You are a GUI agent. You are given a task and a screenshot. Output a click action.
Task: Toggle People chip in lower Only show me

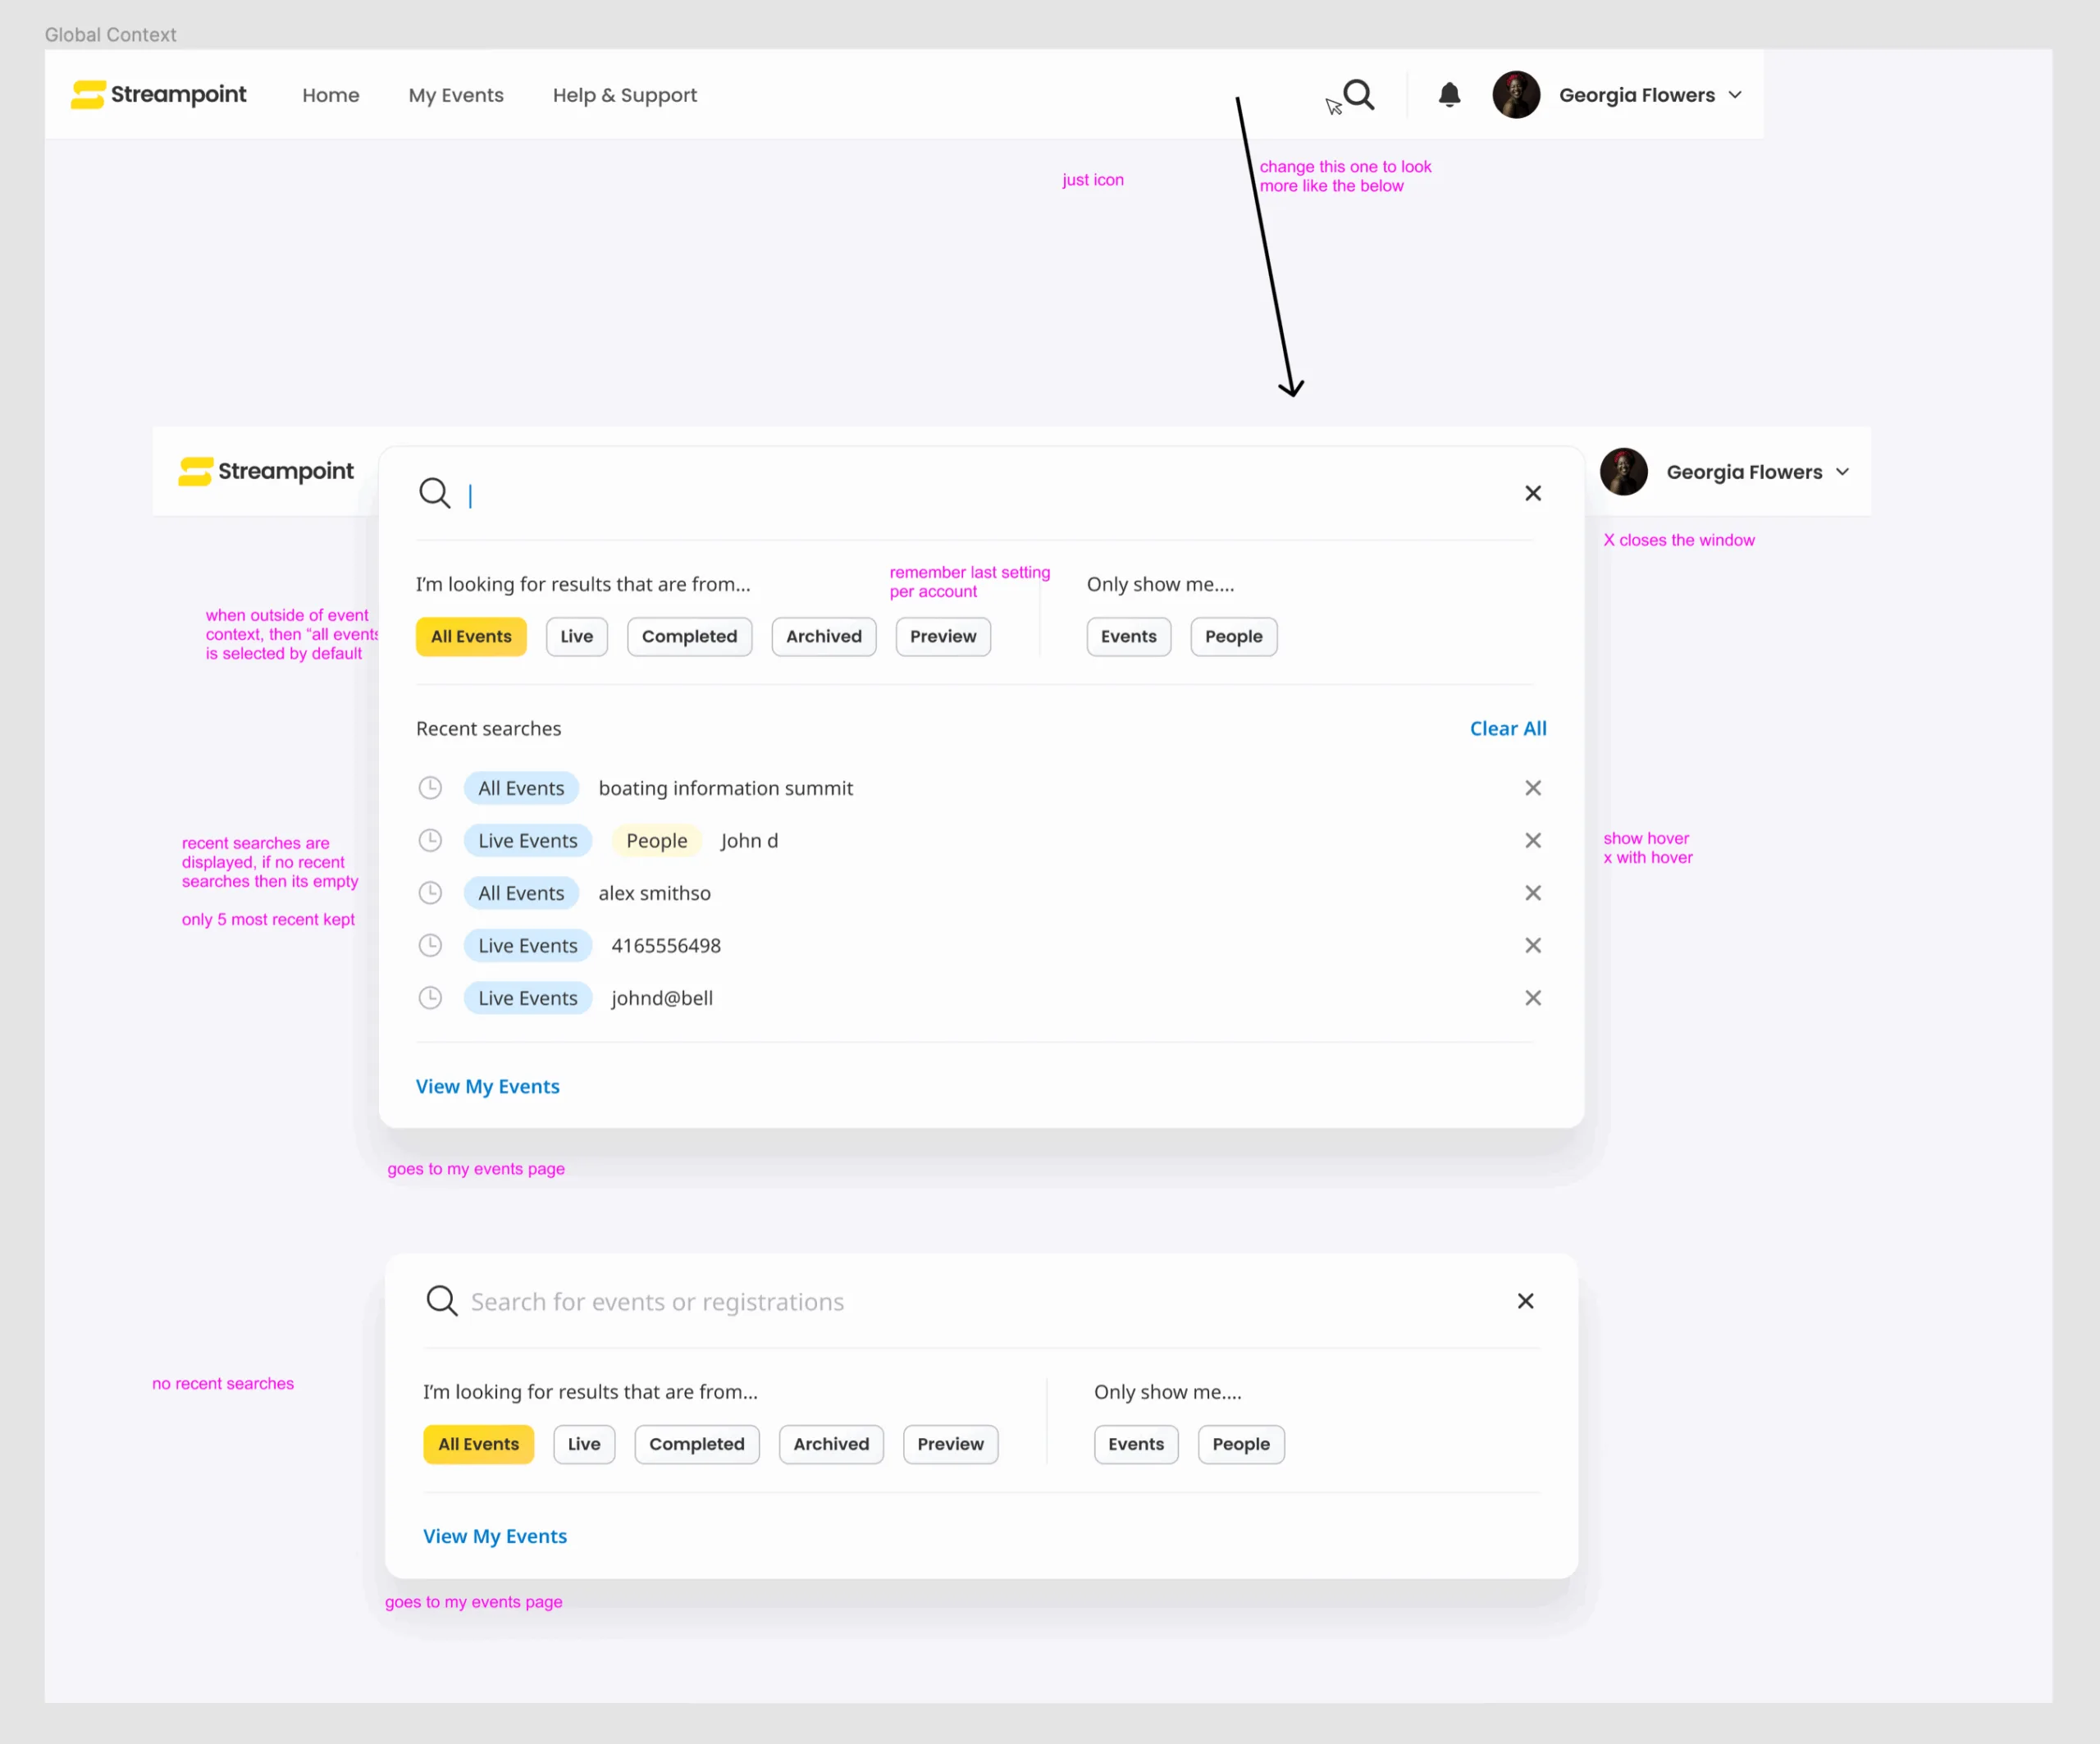[1241, 1445]
